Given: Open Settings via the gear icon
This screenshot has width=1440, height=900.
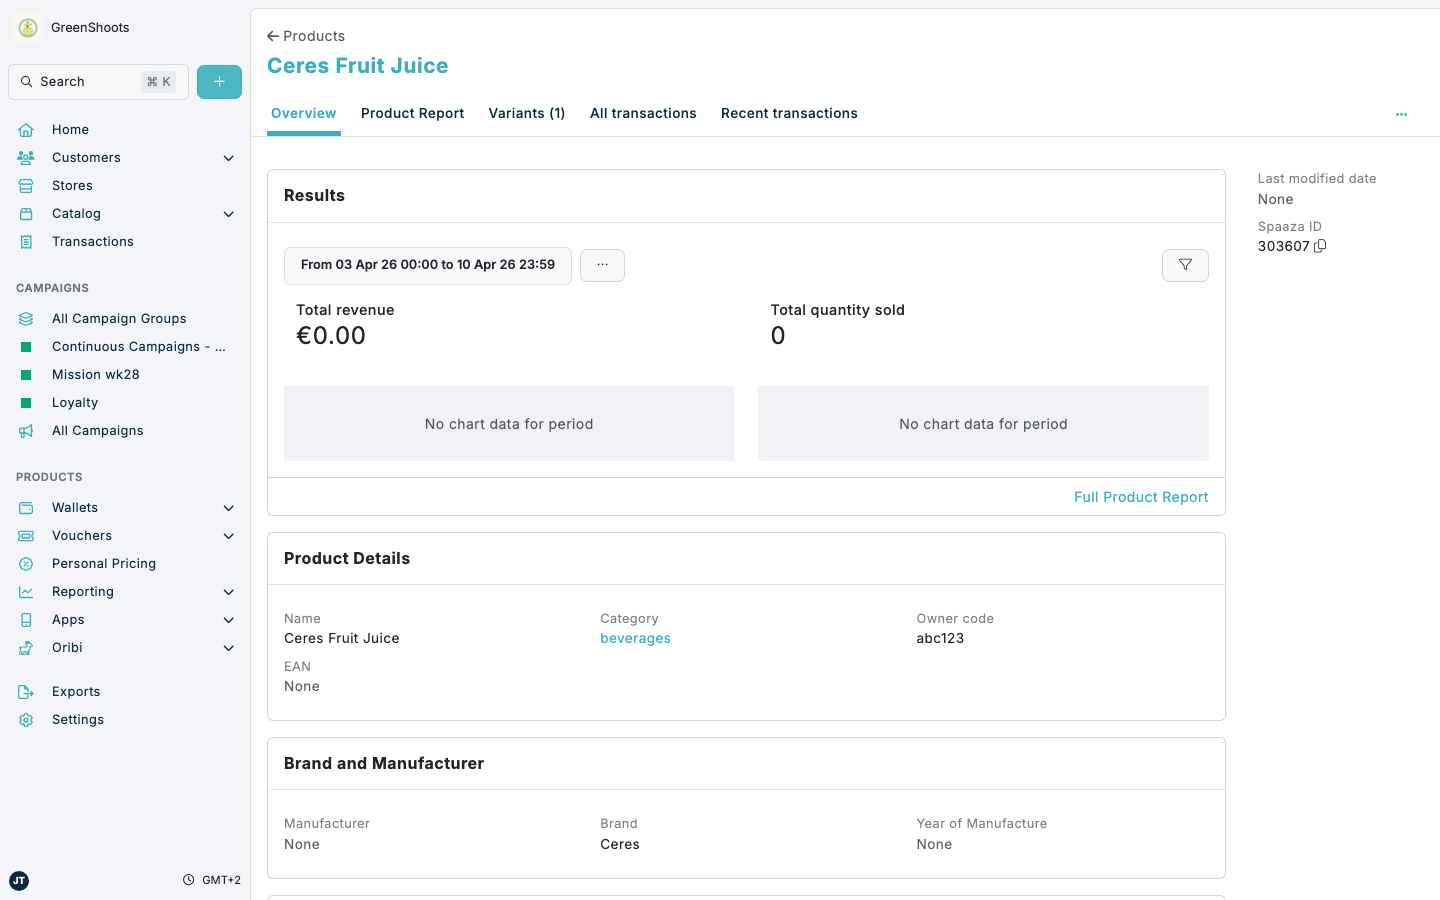Looking at the screenshot, I should [26, 719].
